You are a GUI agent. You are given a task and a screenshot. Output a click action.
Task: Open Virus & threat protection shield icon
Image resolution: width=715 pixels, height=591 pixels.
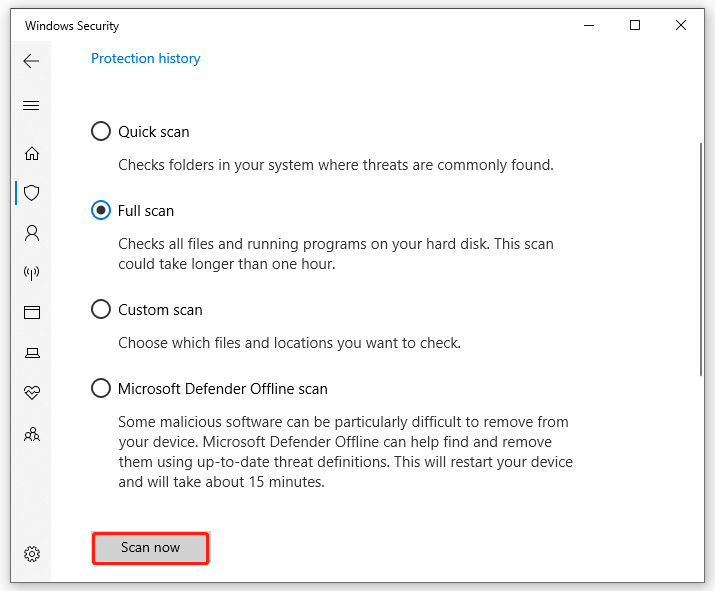coord(32,193)
